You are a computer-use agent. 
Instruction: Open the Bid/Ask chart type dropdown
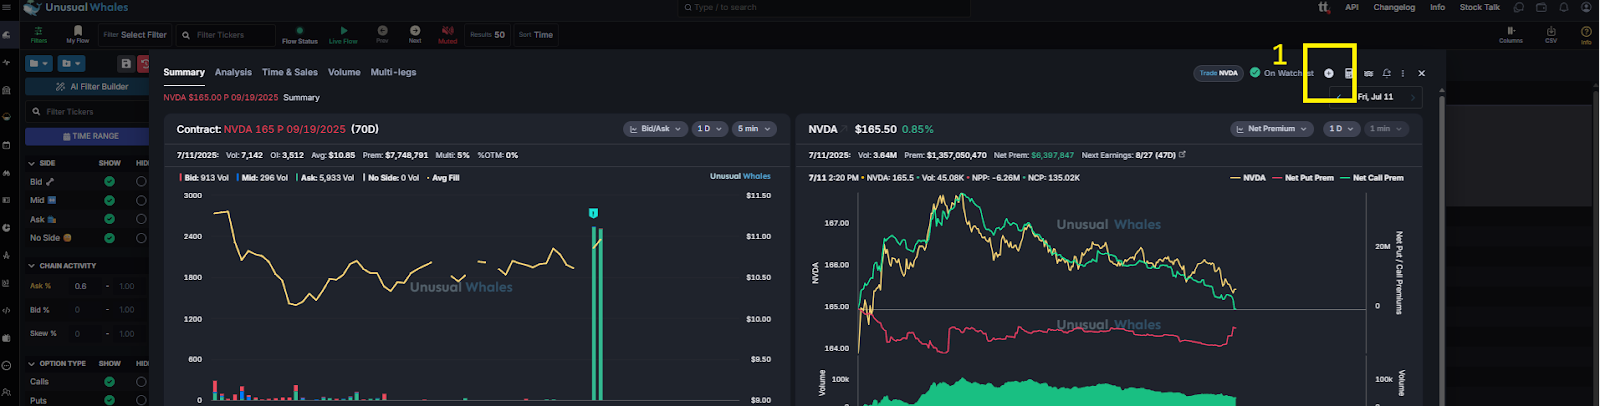click(x=655, y=129)
